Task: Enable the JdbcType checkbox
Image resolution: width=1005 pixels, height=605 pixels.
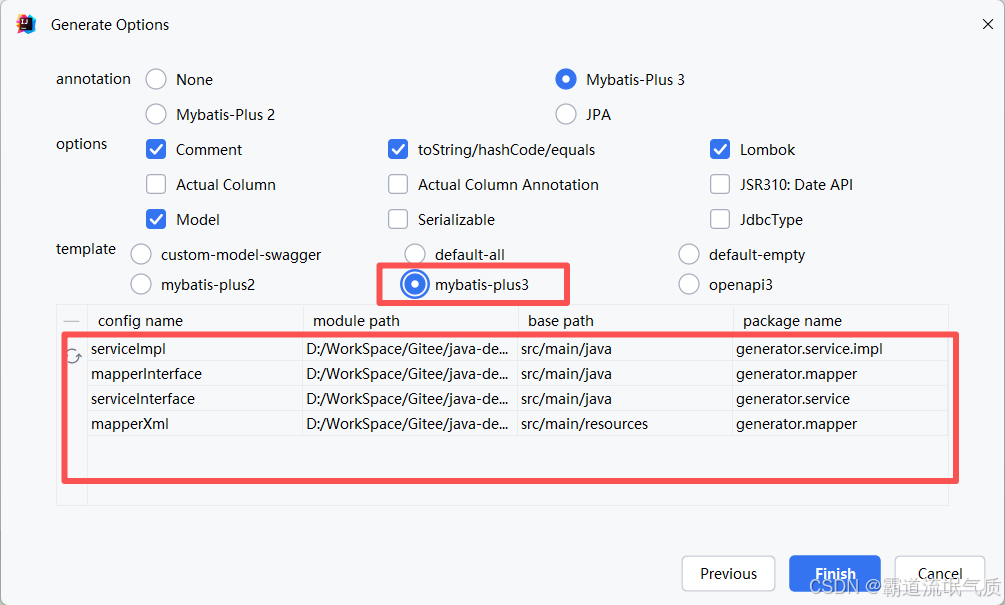Action: (720, 220)
